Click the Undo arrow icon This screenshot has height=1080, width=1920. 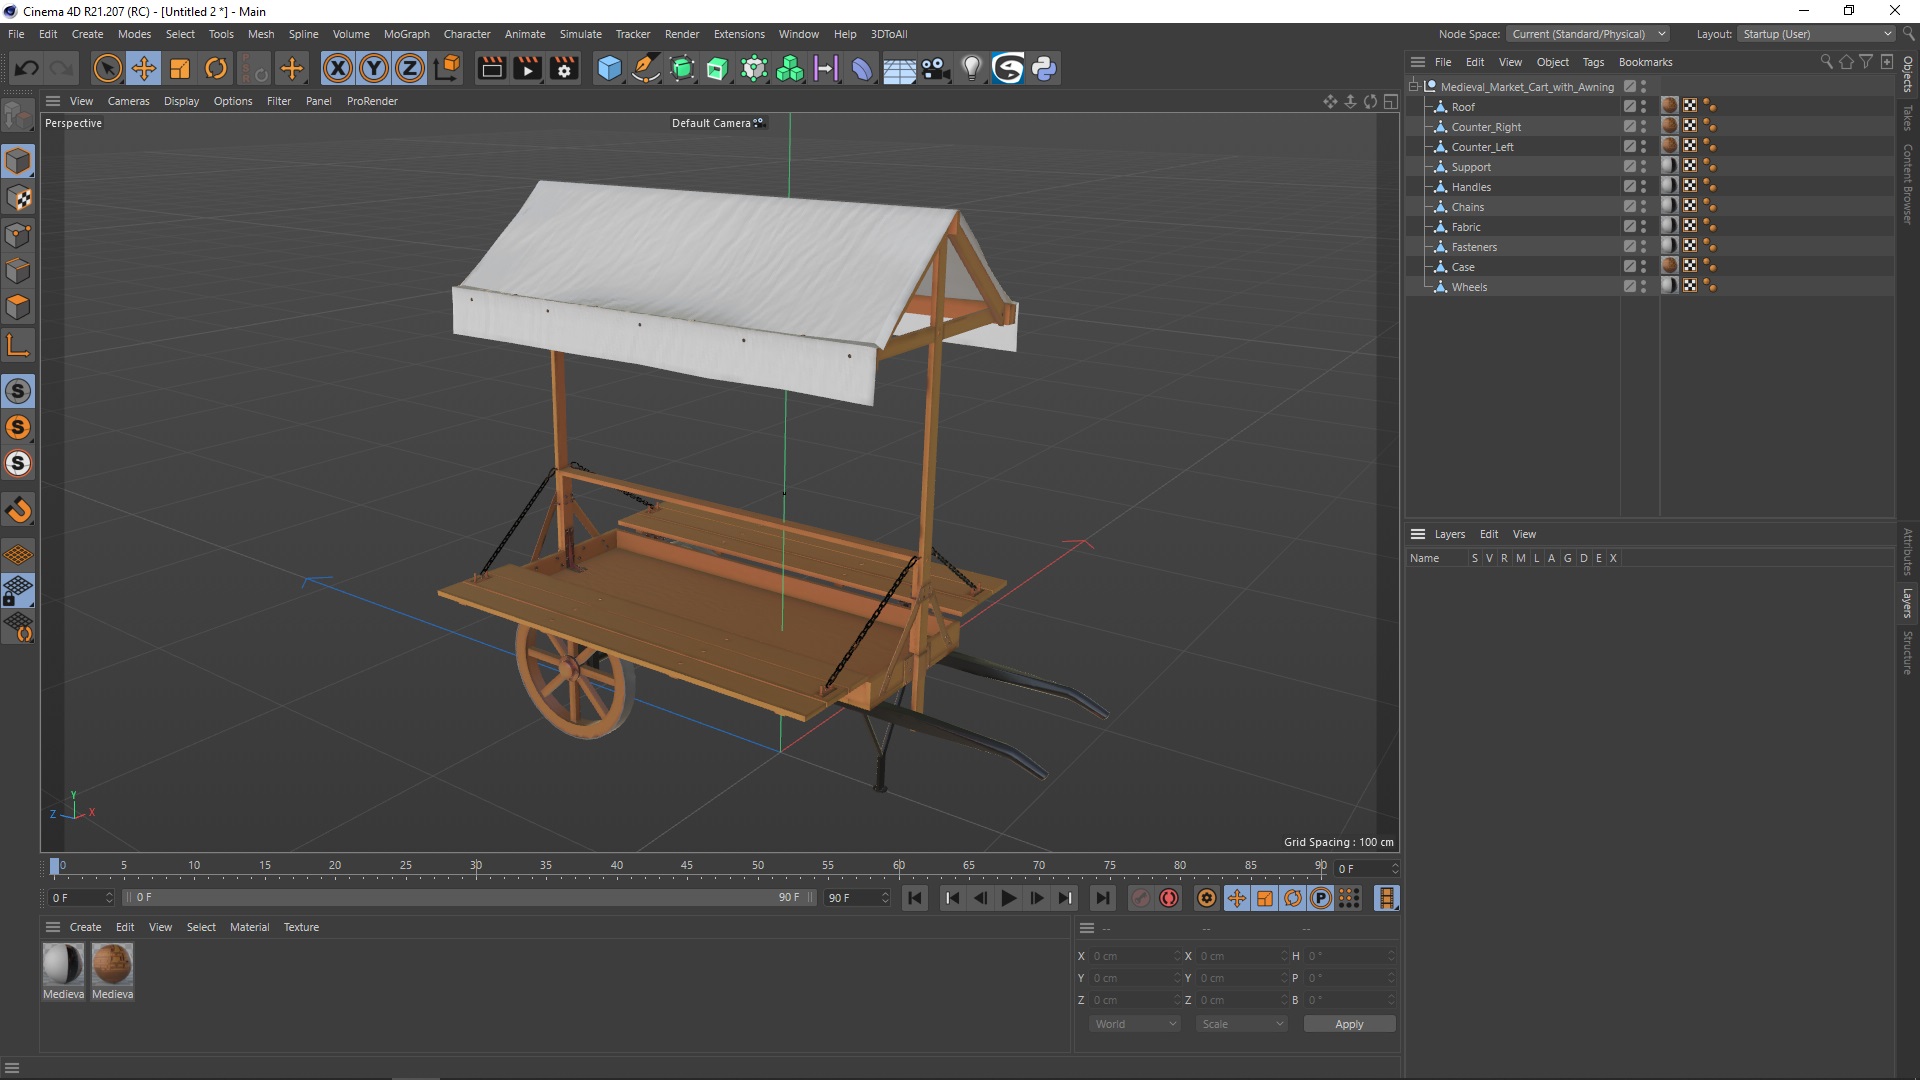coord(27,68)
